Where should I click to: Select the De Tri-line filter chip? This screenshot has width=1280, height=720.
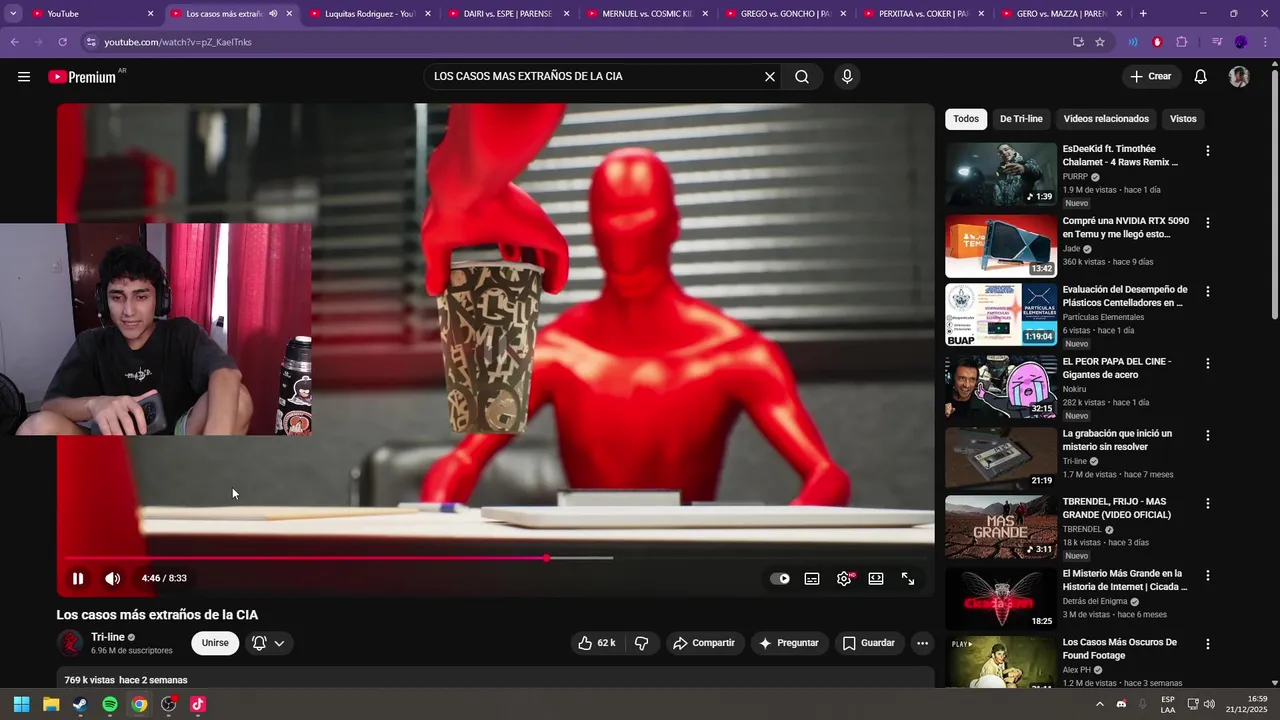pos(1021,119)
